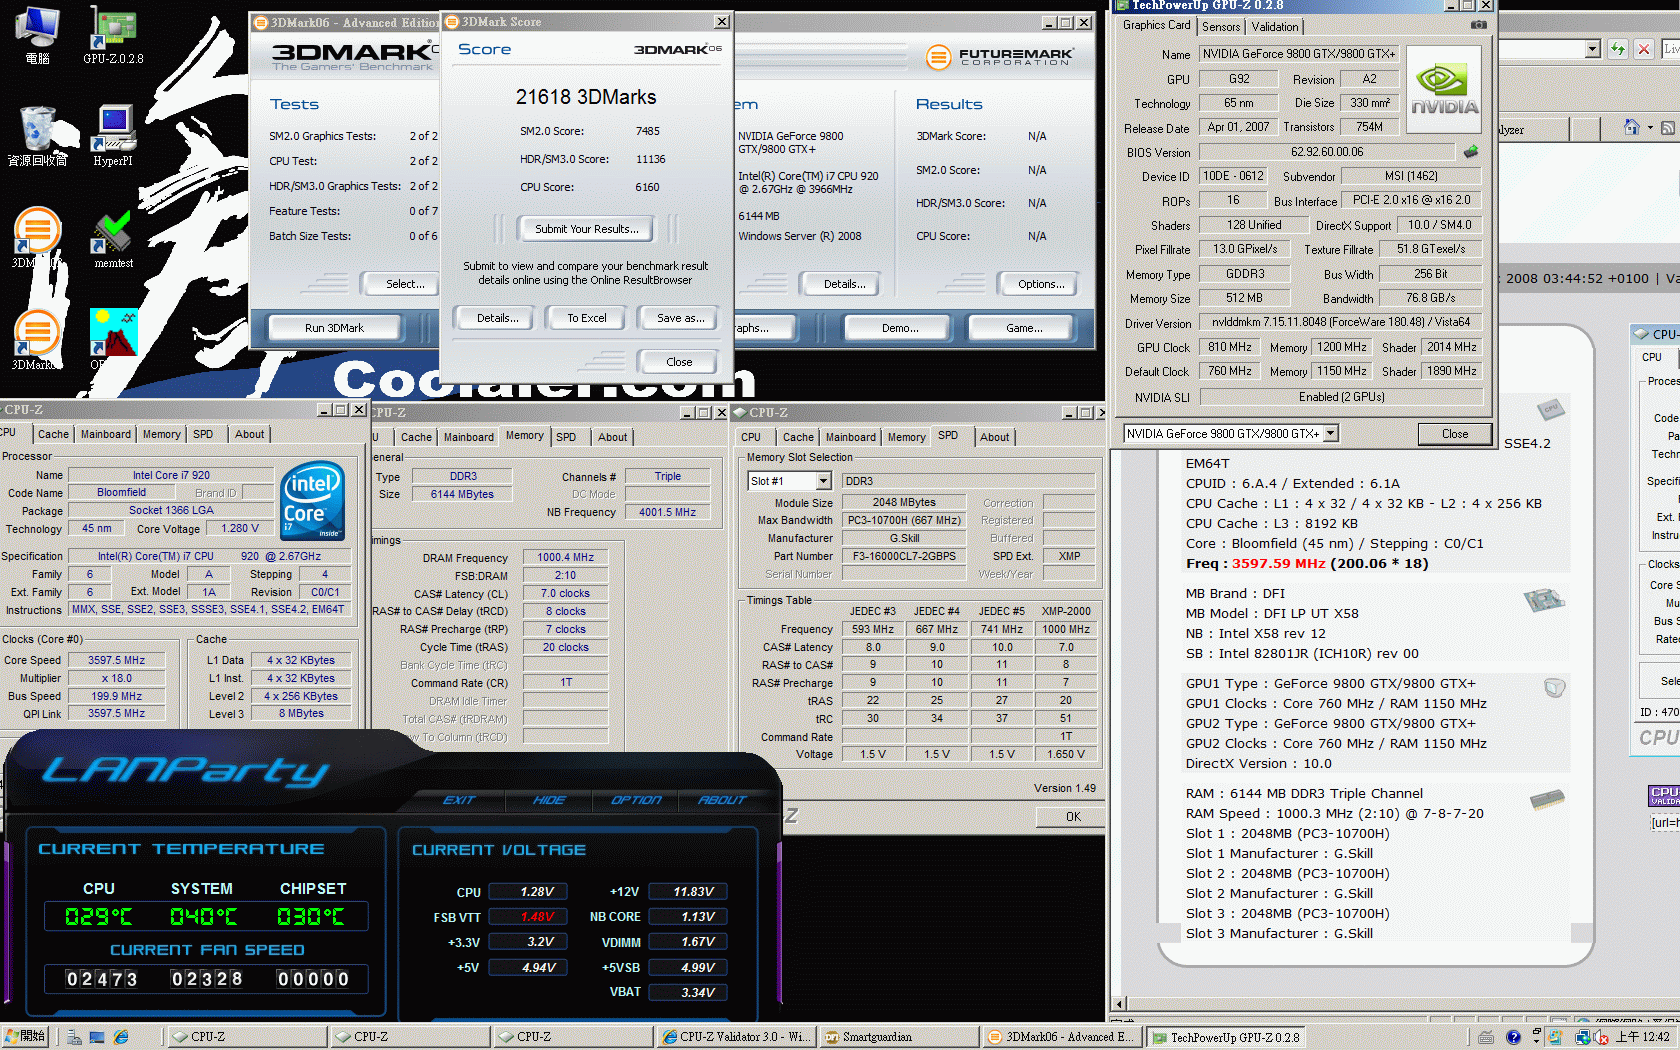Click the Internet Explorer quick launch icon
Viewport: 1680px width, 1050px height.
(121, 1037)
